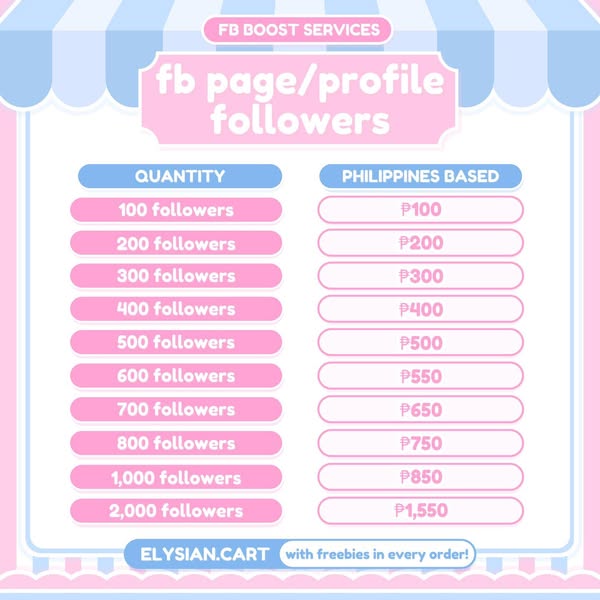Image resolution: width=600 pixels, height=600 pixels.
Task: Click the ₱650 price box
Action: pos(420,409)
